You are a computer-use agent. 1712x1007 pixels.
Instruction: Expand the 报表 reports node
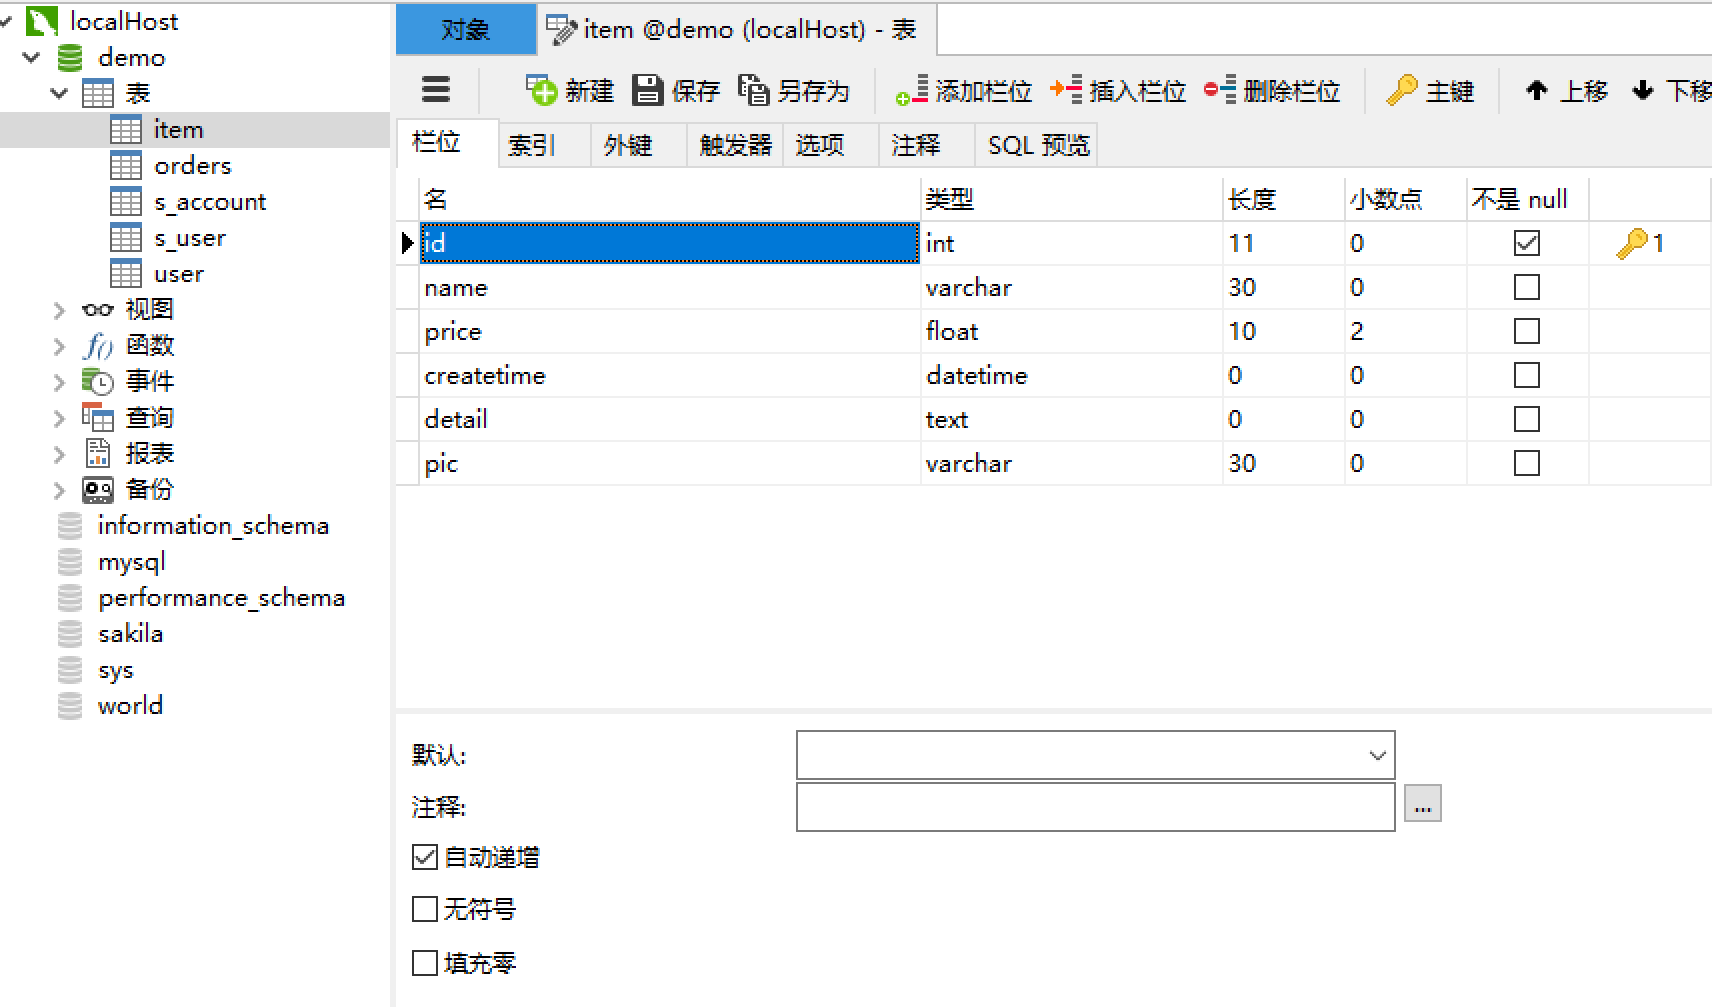(59, 454)
